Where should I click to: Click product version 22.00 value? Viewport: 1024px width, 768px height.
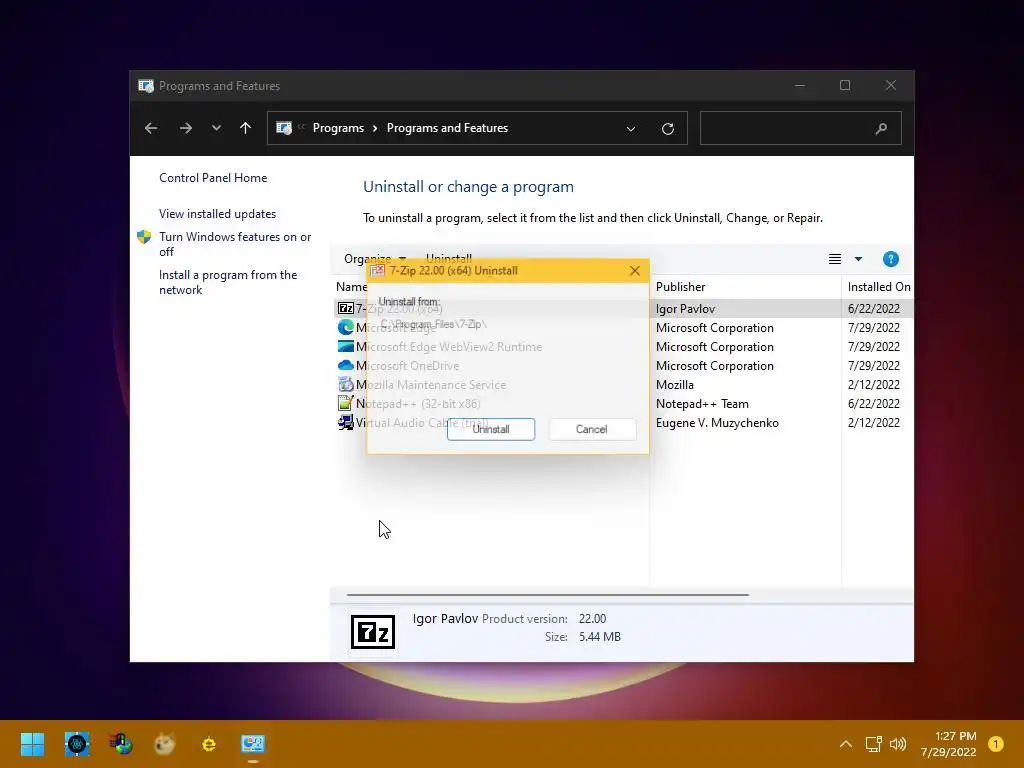[x=592, y=618]
